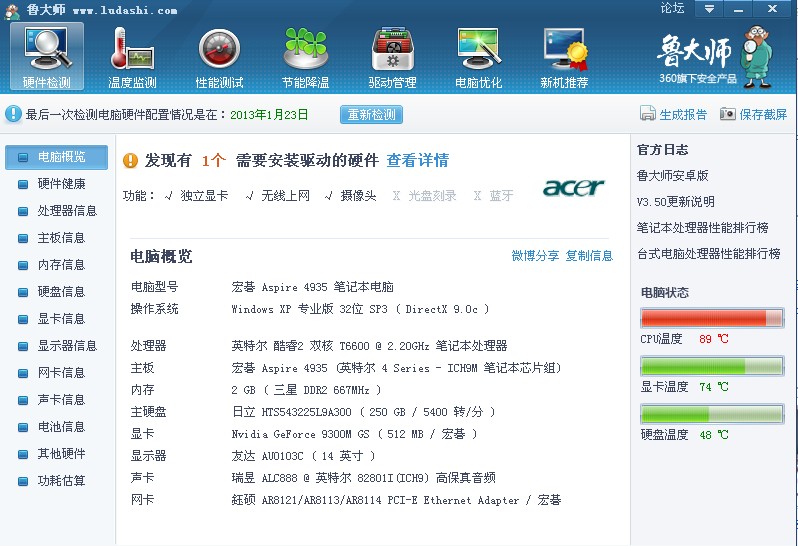This screenshot has height=546, width=798.
Task: Click the blue info icon beside last detection text
Action: coord(13,114)
